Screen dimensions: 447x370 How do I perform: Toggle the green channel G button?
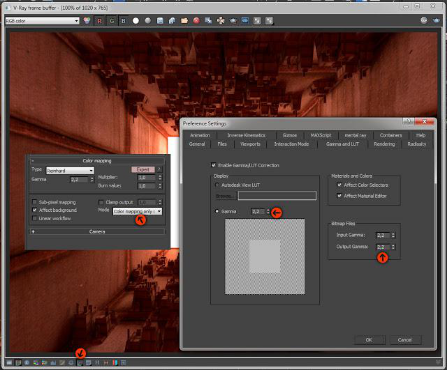[x=112, y=21]
